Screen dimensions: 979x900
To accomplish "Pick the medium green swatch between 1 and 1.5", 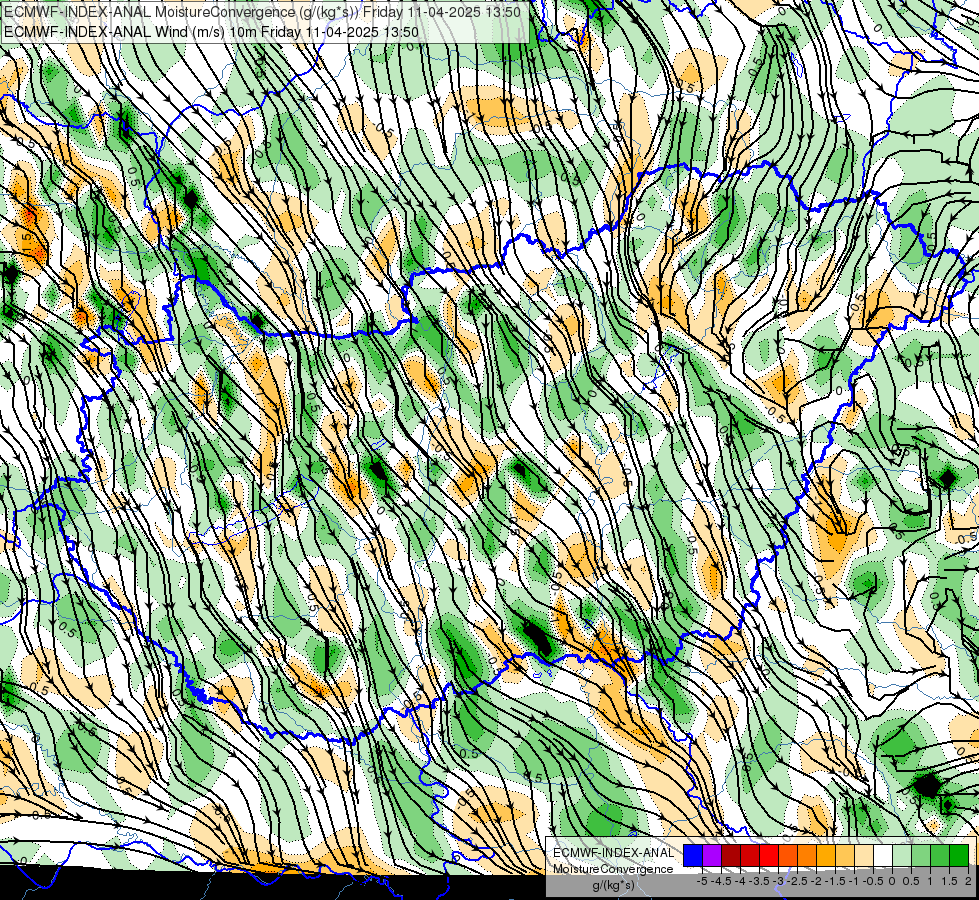I will pyautogui.click(x=940, y=856).
